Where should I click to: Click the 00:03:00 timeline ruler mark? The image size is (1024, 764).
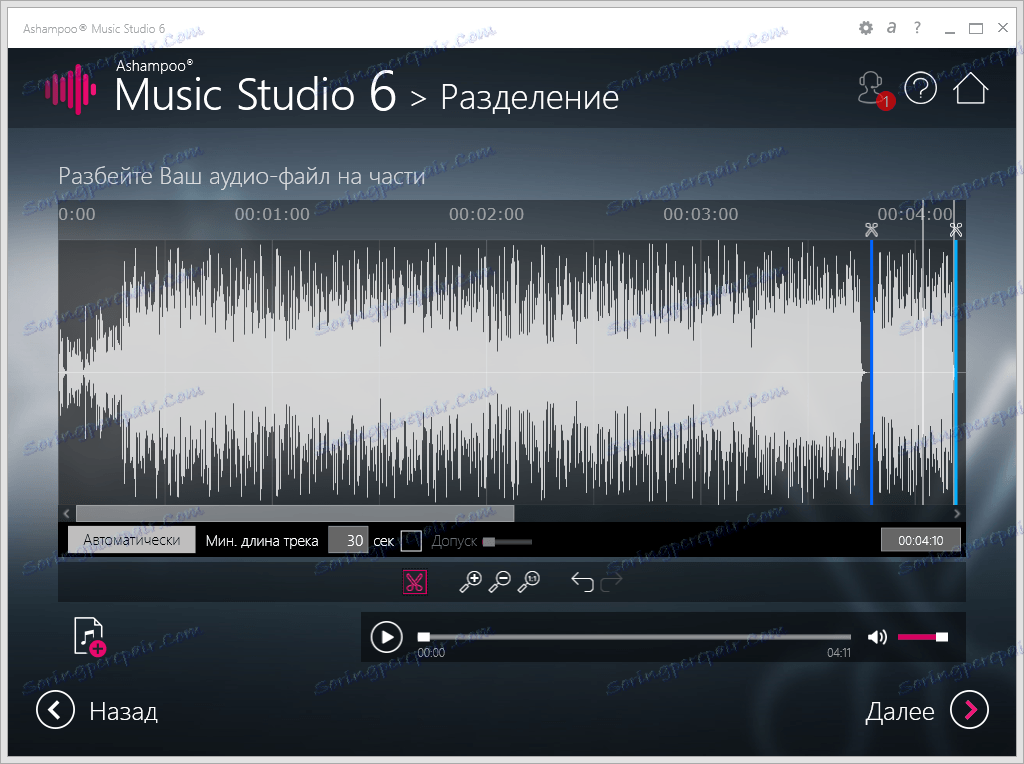pos(701,214)
